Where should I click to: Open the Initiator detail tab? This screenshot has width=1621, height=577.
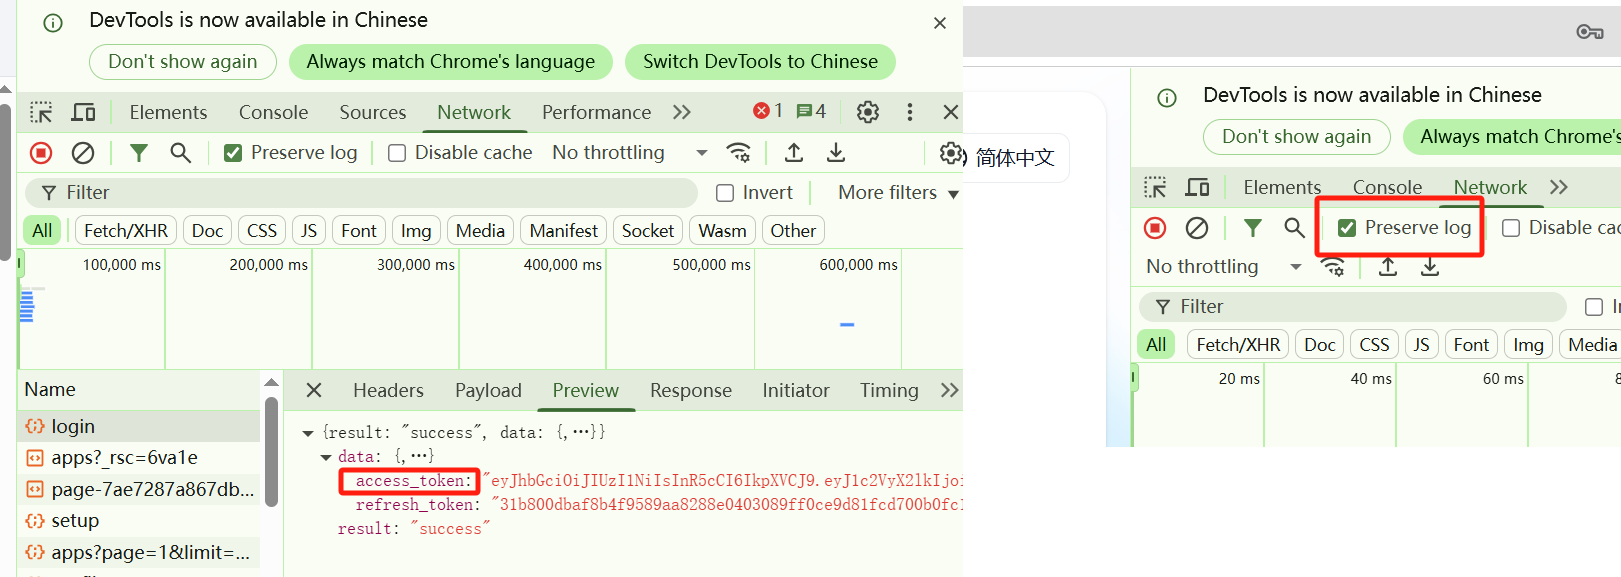tap(796, 390)
